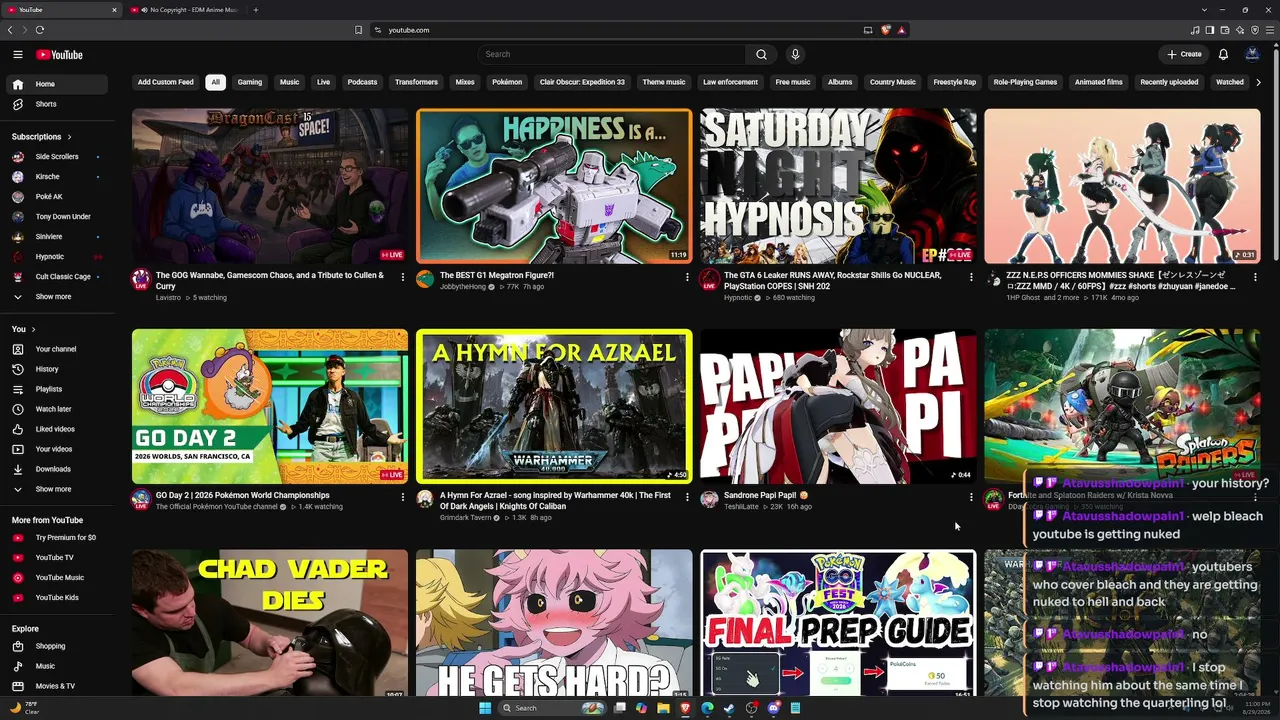Open a new browser tab
Viewport: 1280px width, 720px height.
255,10
